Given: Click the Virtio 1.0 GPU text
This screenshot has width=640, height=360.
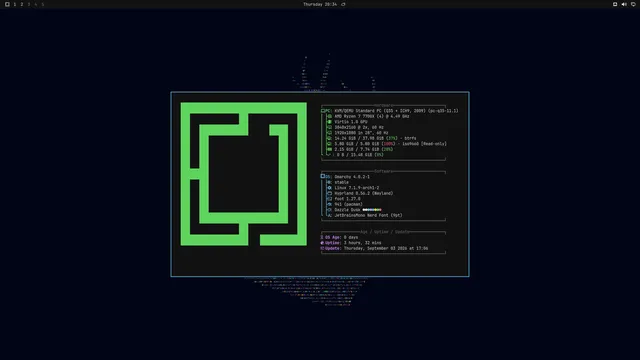Looking at the screenshot, I should pyautogui.click(x=351, y=122).
